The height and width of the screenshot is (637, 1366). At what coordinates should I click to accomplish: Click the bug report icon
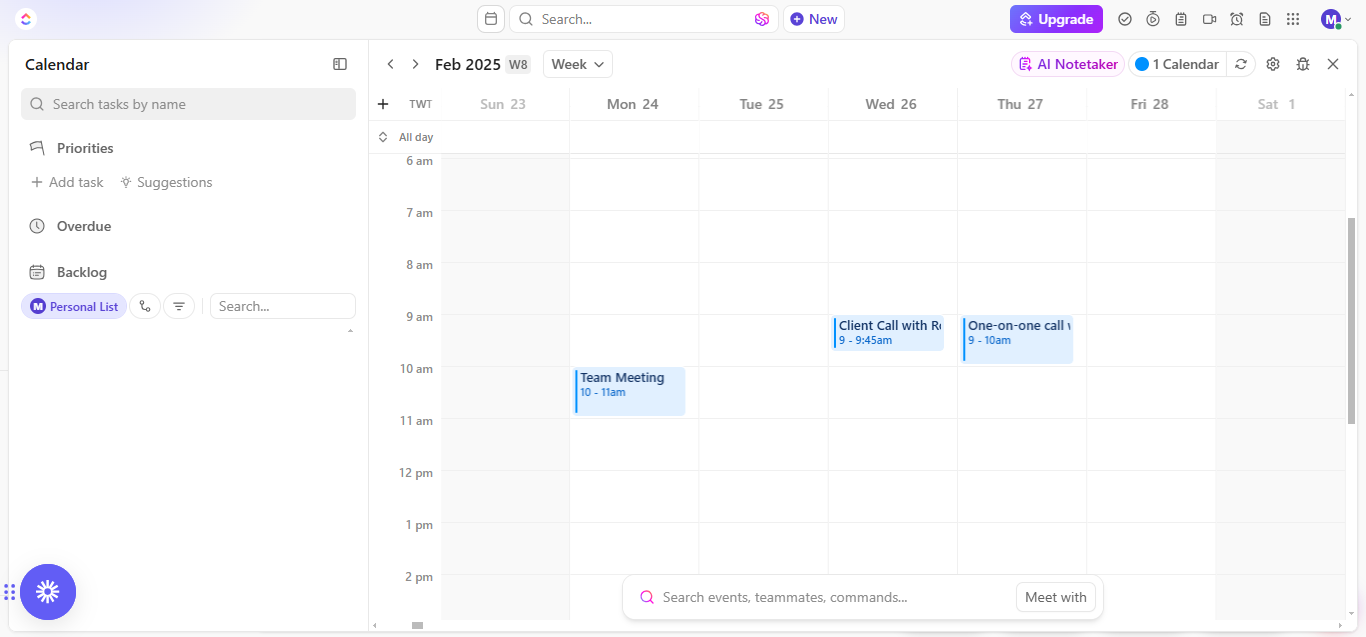[1303, 64]
